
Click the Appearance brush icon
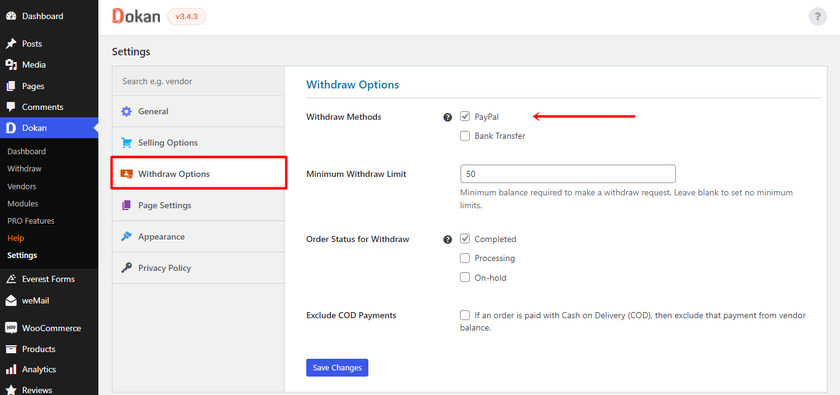click(x=126, y=236)
